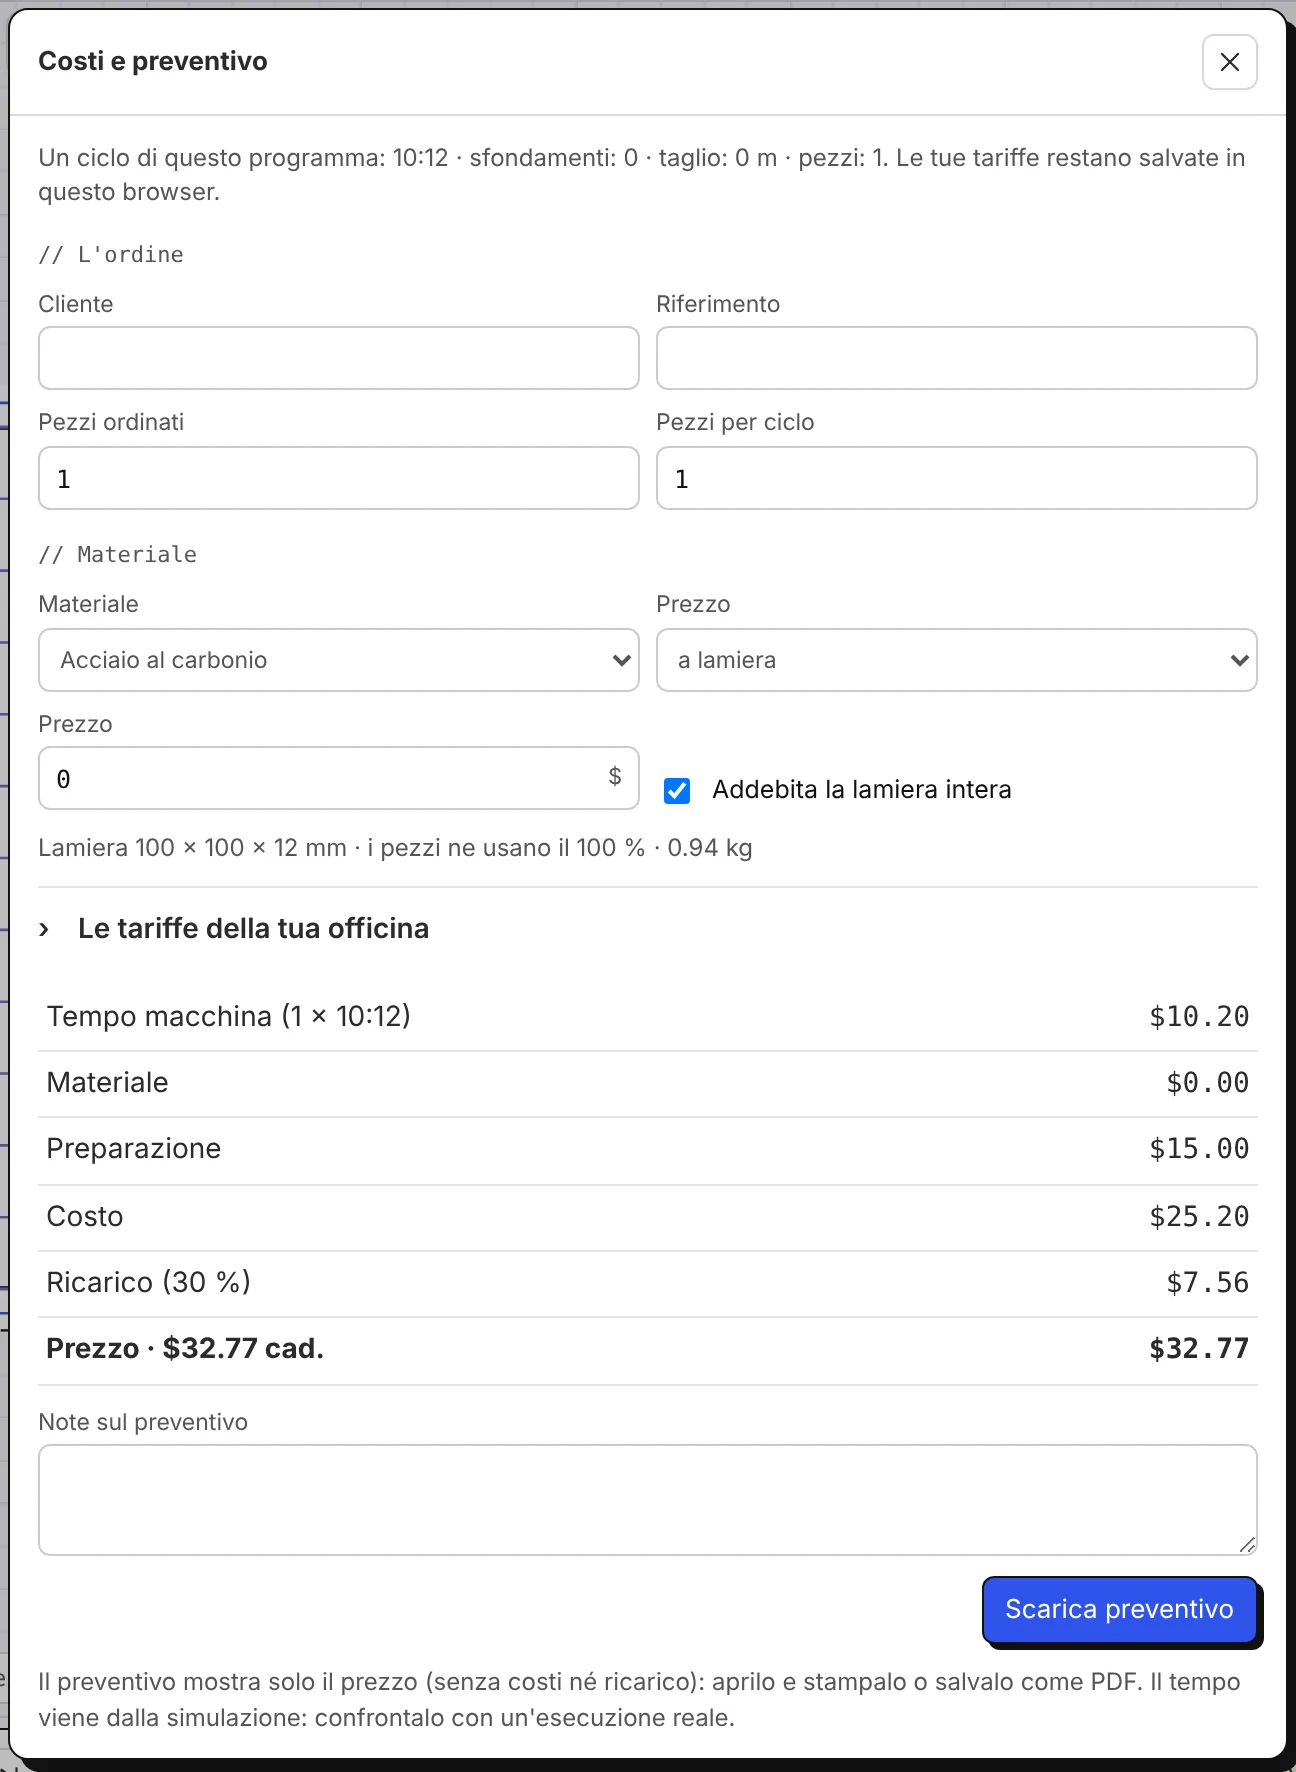Close the Costi e preventivo dialog
This screenshot has height=1772, width=1296.
1229,62
